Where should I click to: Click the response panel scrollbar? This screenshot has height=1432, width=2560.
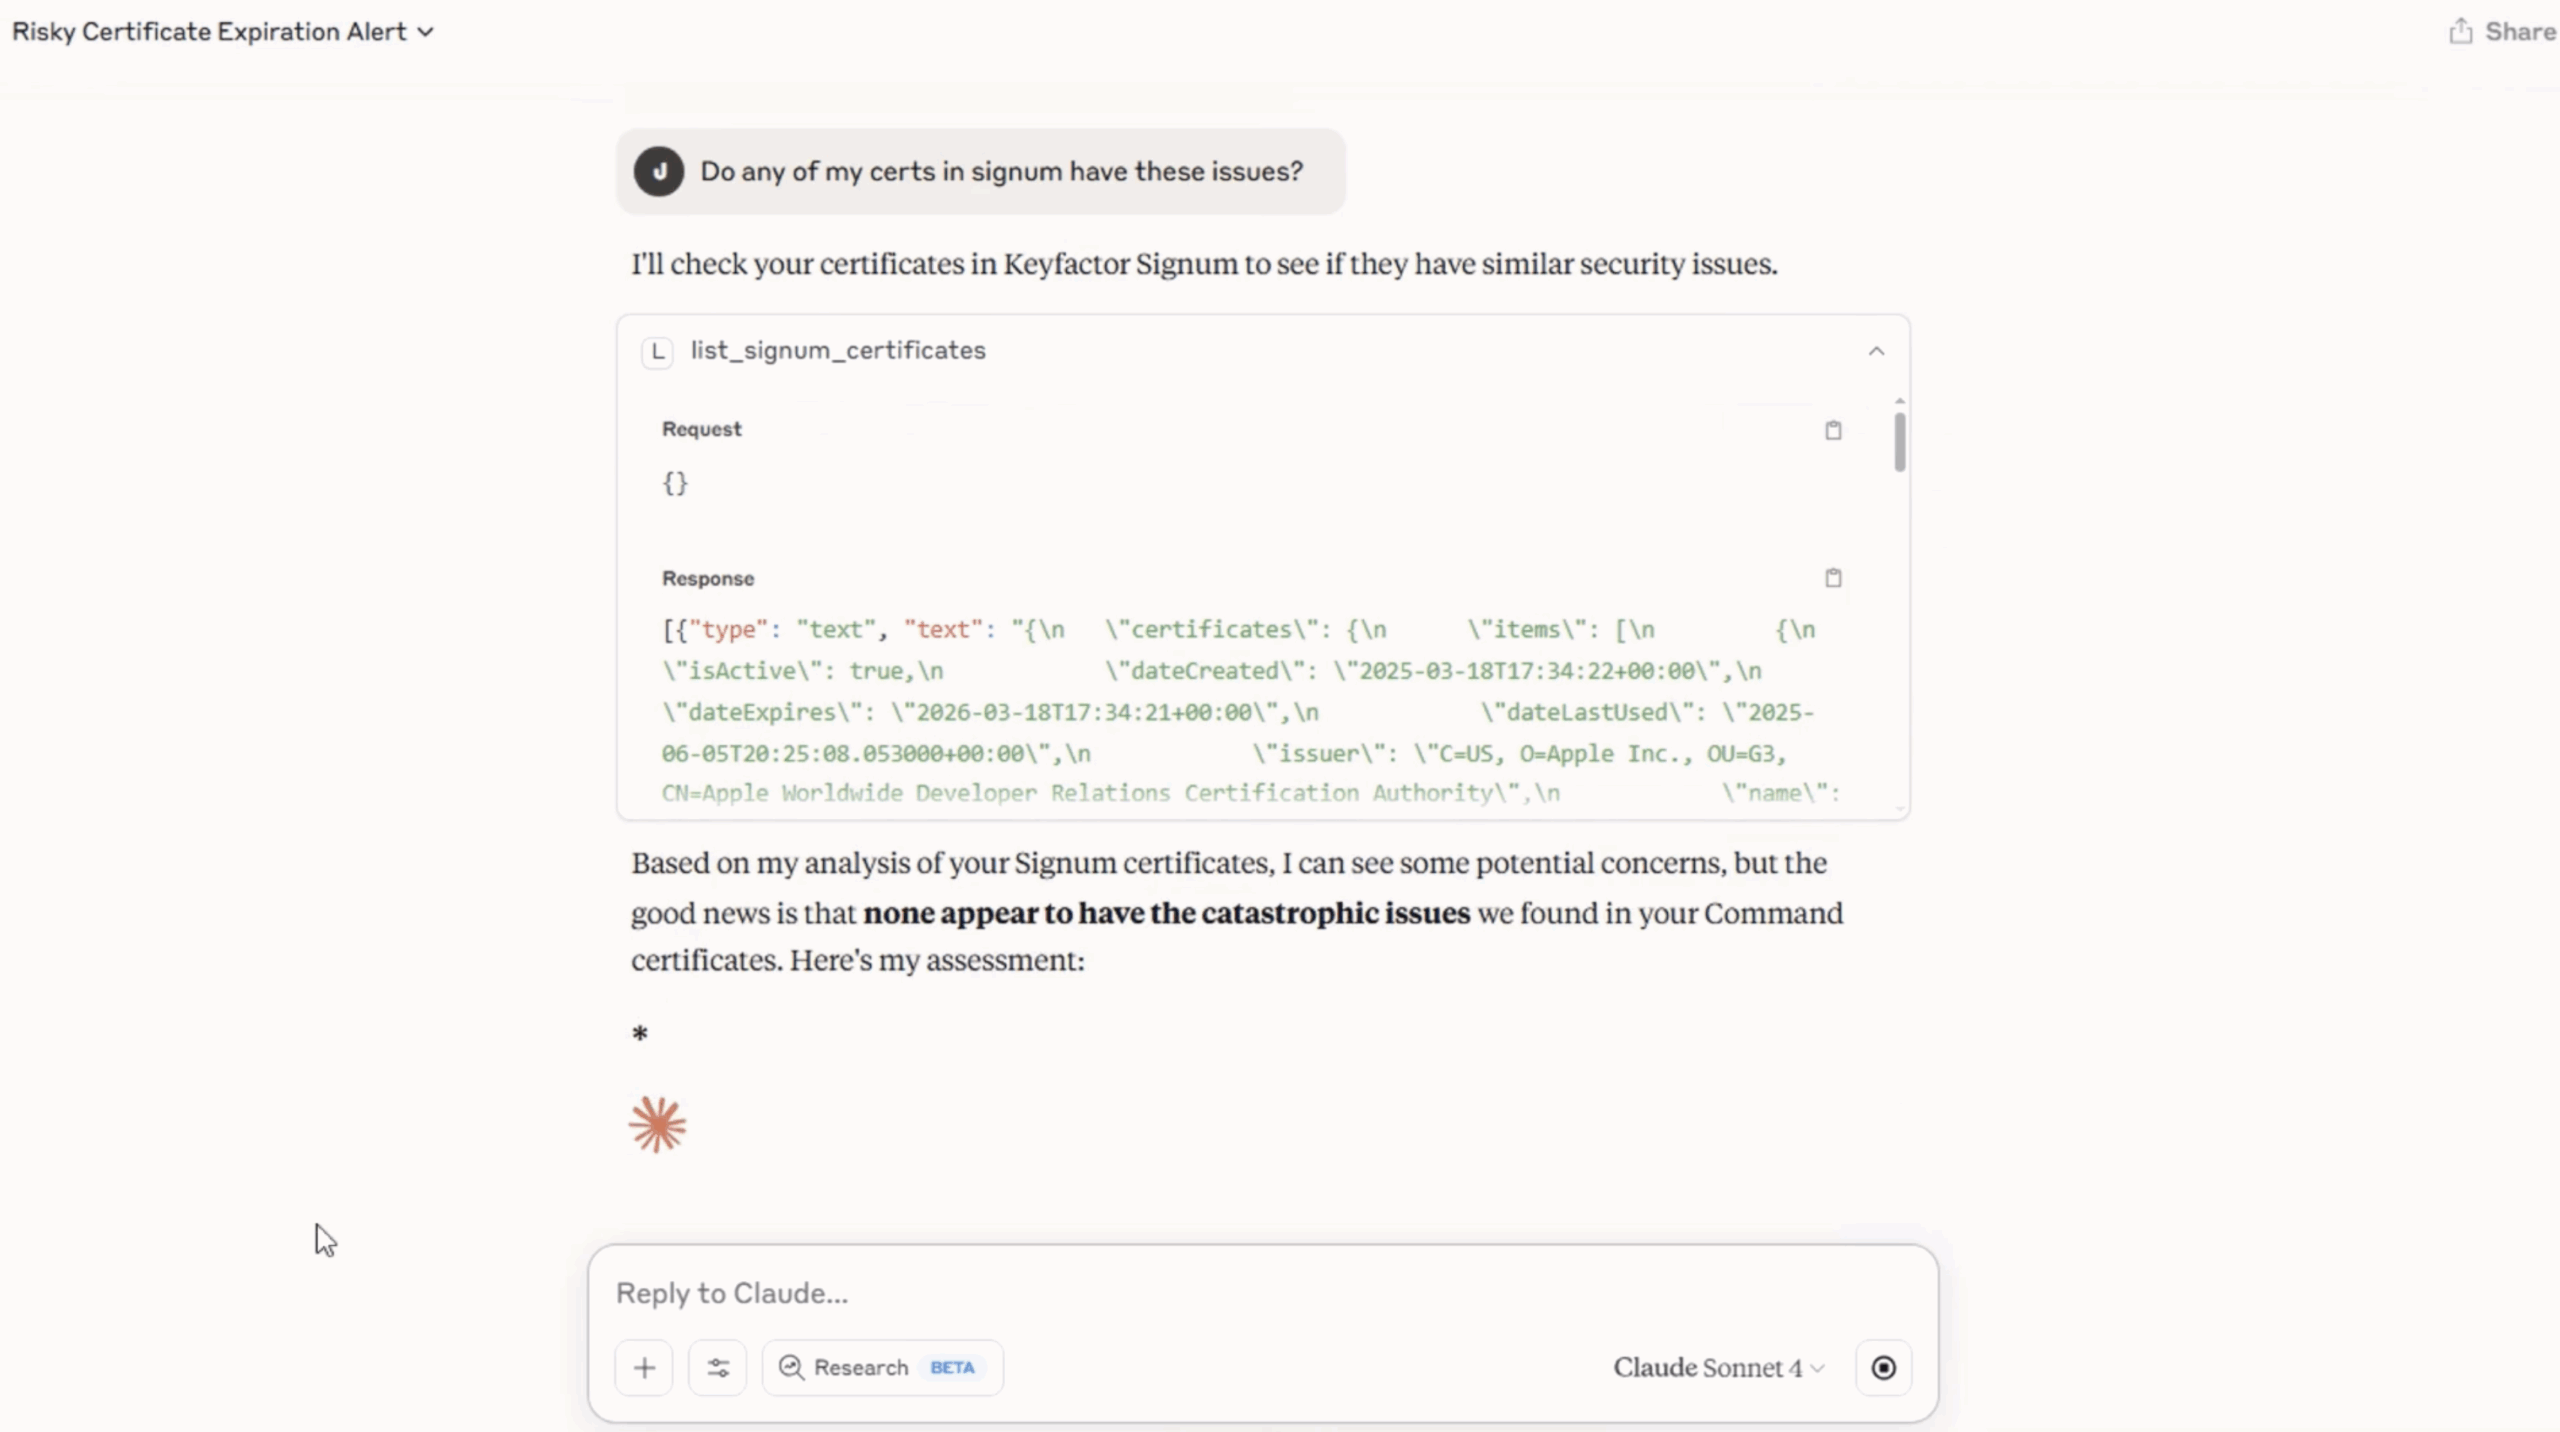click(x=1898, y=443)
